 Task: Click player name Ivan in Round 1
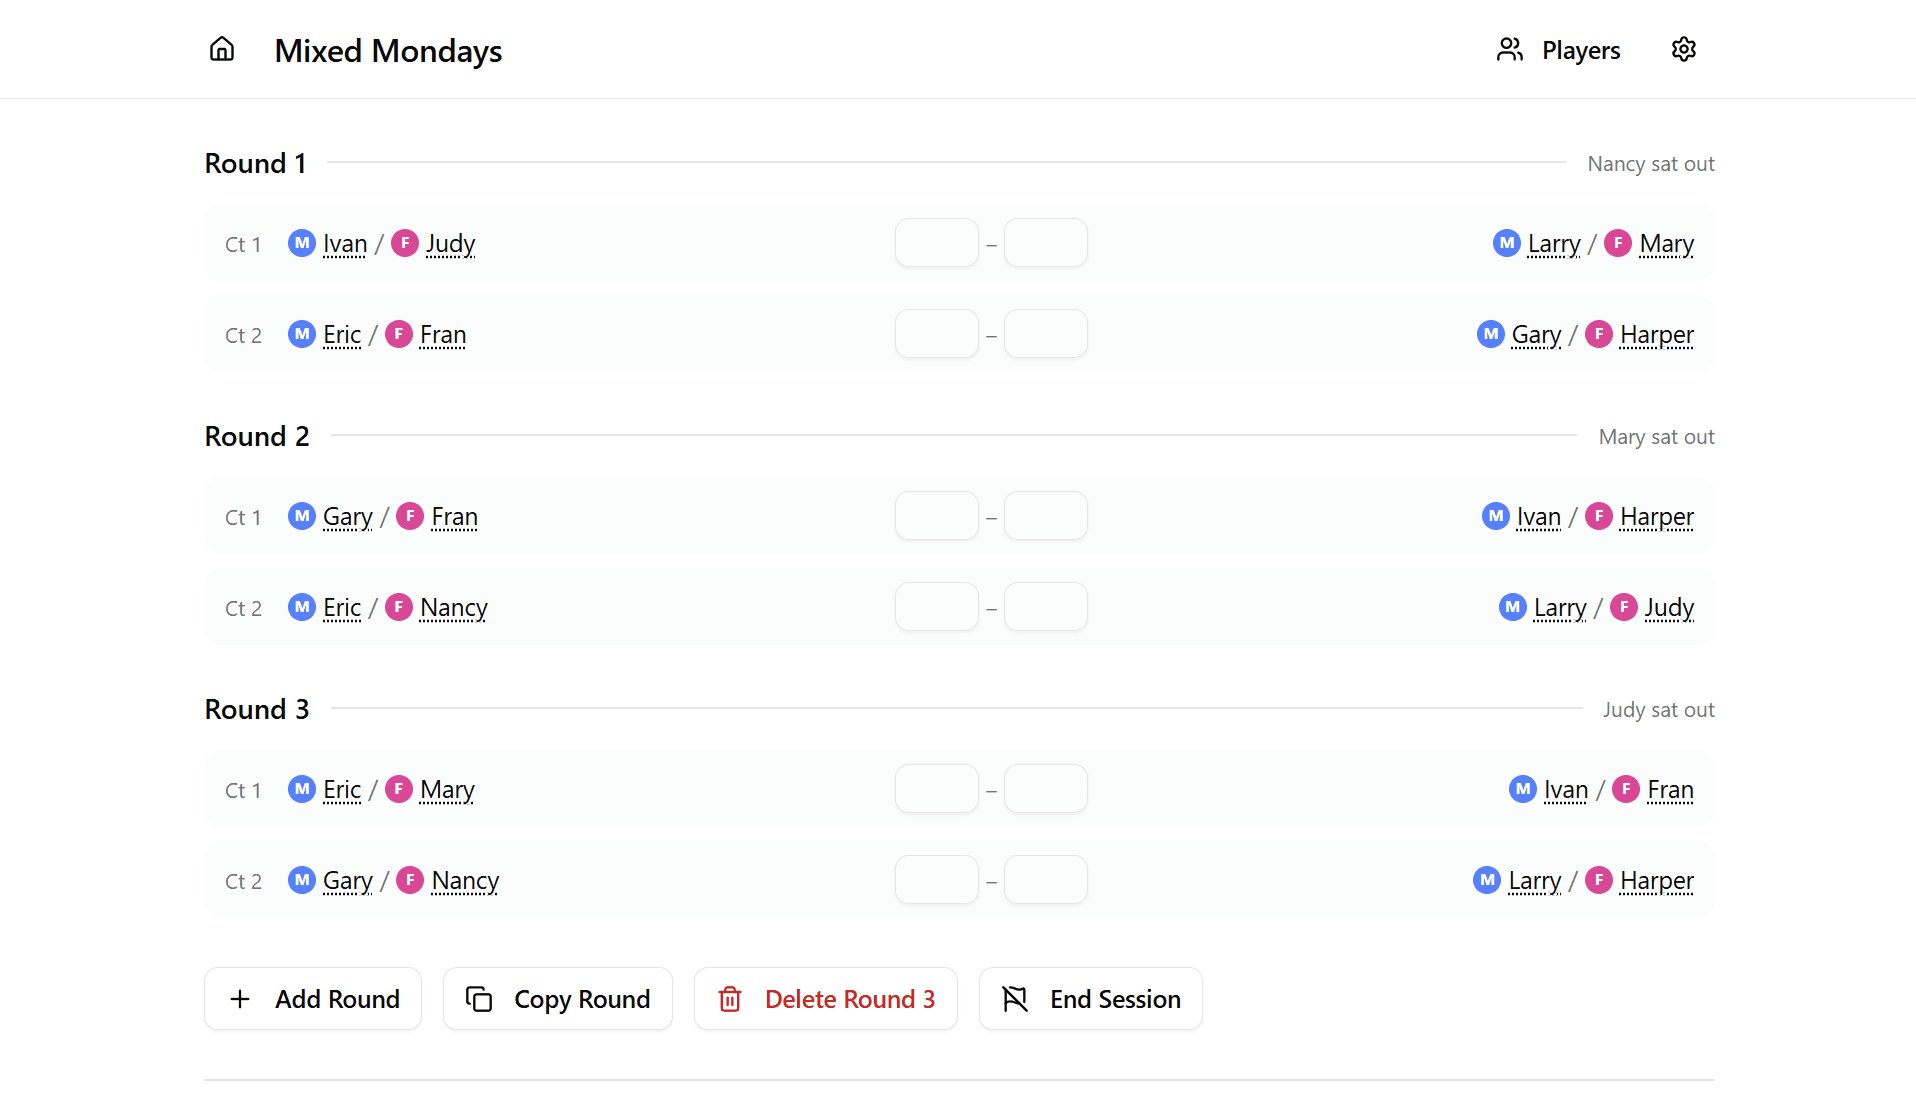tap(345, 243)
